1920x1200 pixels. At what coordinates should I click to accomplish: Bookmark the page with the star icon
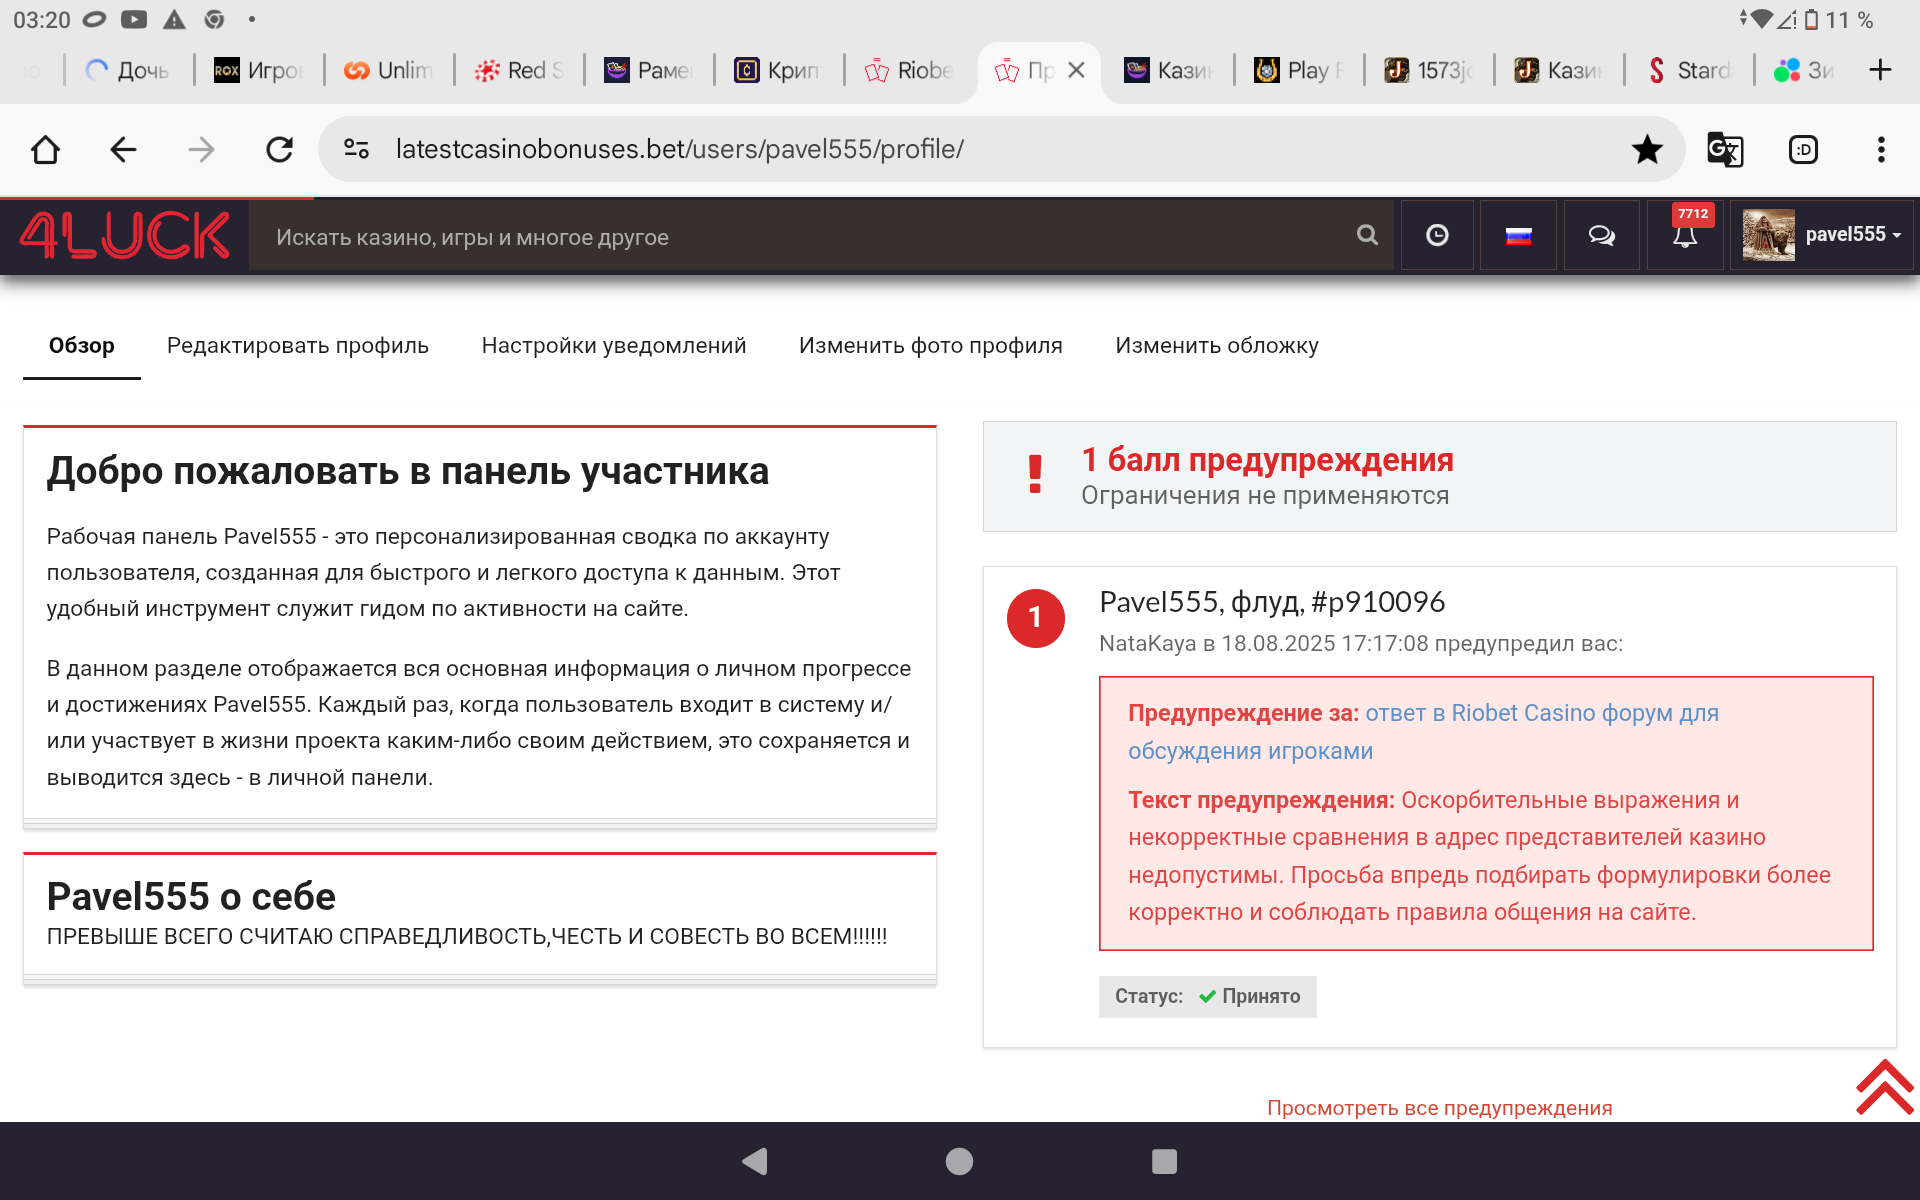1647,150
